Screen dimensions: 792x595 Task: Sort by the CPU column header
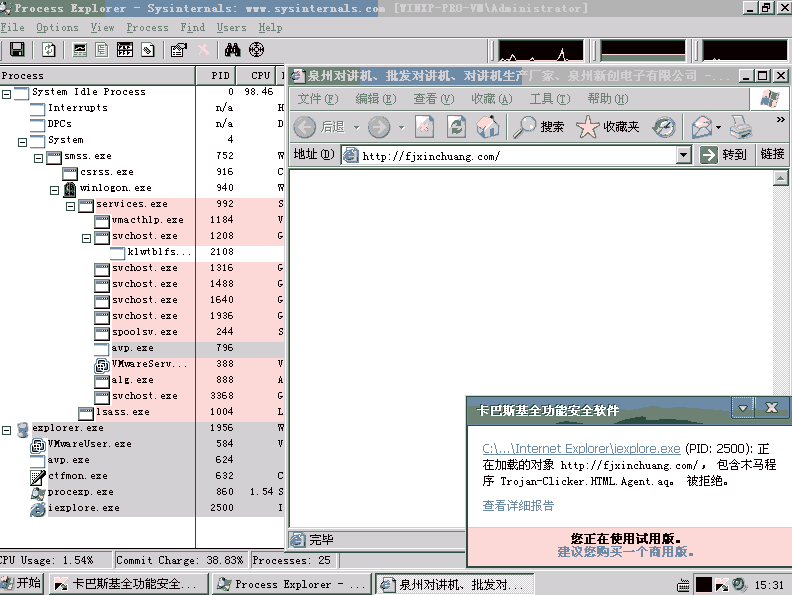[256, 76]
